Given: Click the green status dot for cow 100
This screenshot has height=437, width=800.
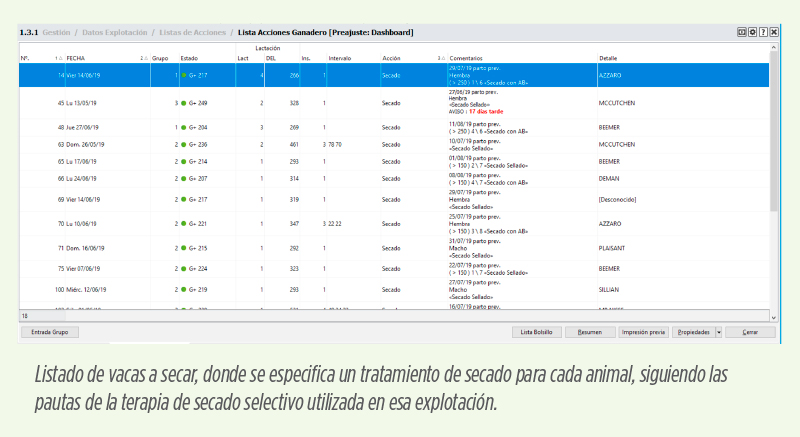Looking at the screenshot, I should tap(184, 290).
